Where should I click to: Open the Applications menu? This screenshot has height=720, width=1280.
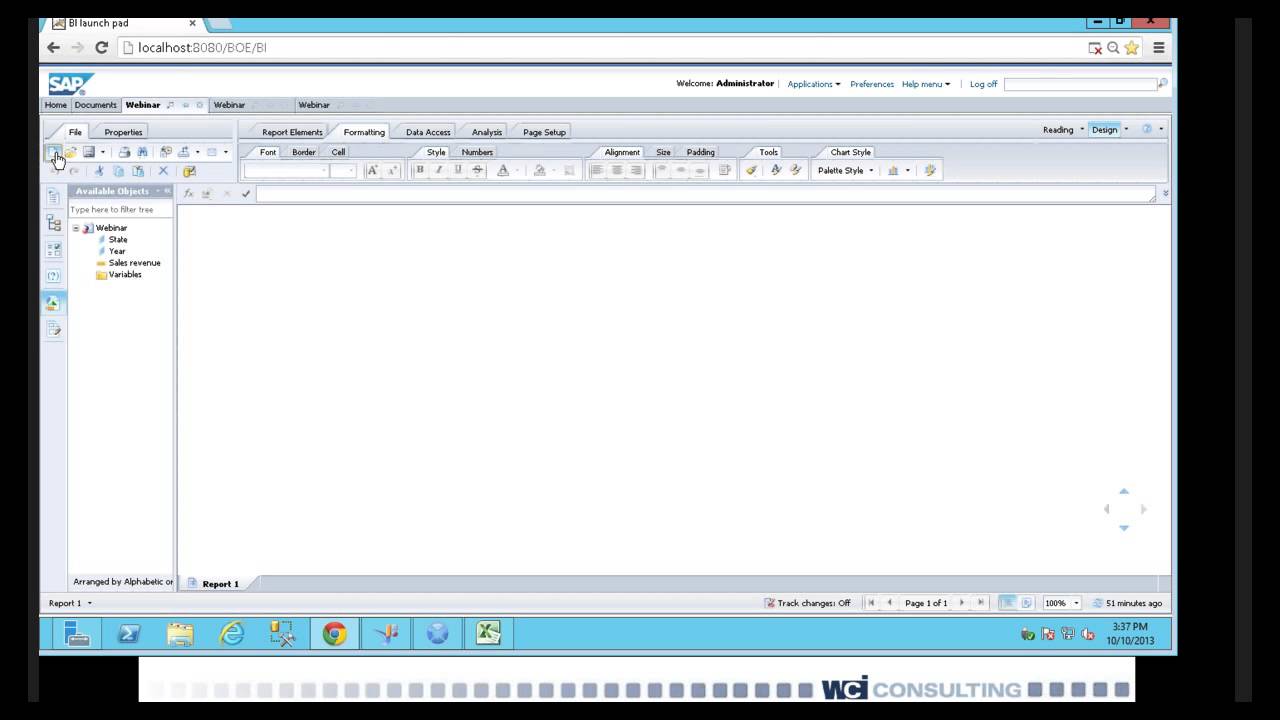pyautogui.click(x=814, y=84)
